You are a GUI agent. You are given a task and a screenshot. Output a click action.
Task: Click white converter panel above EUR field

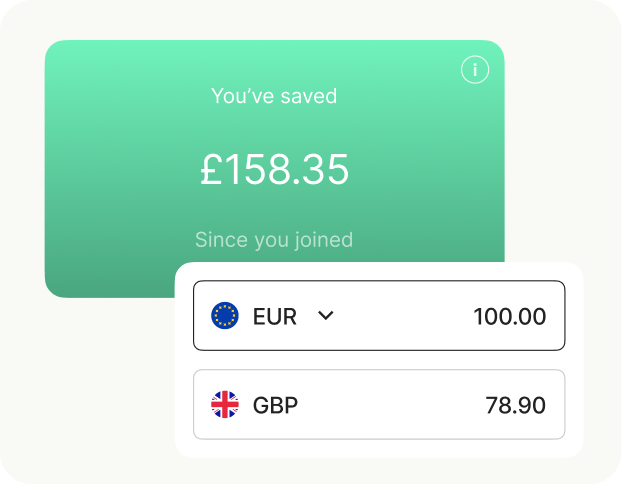click(x=378, y=271)
